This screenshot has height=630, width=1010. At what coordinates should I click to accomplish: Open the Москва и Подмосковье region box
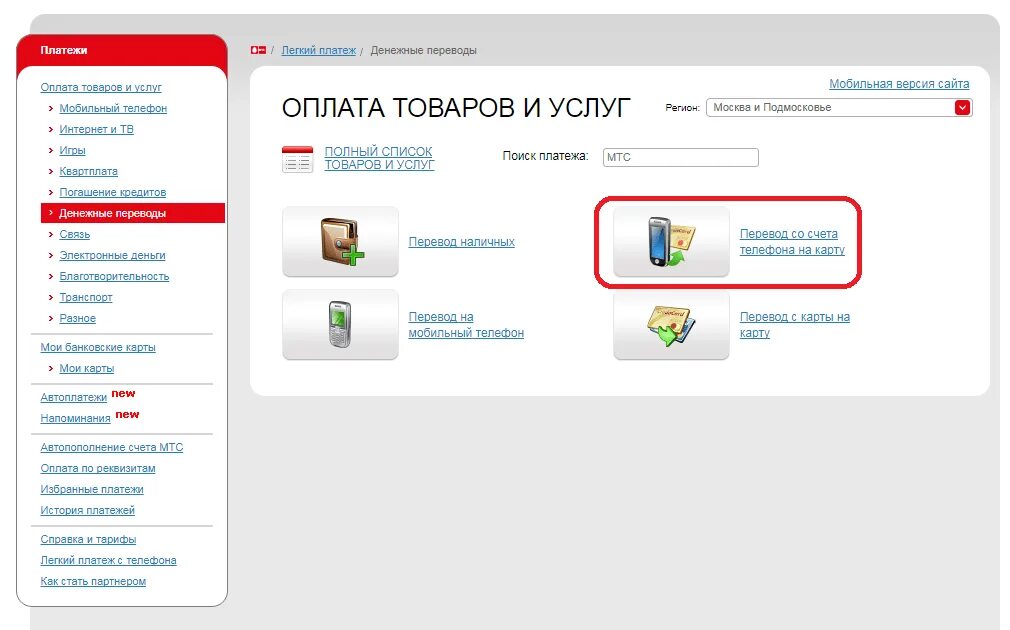tap(839, 108)
